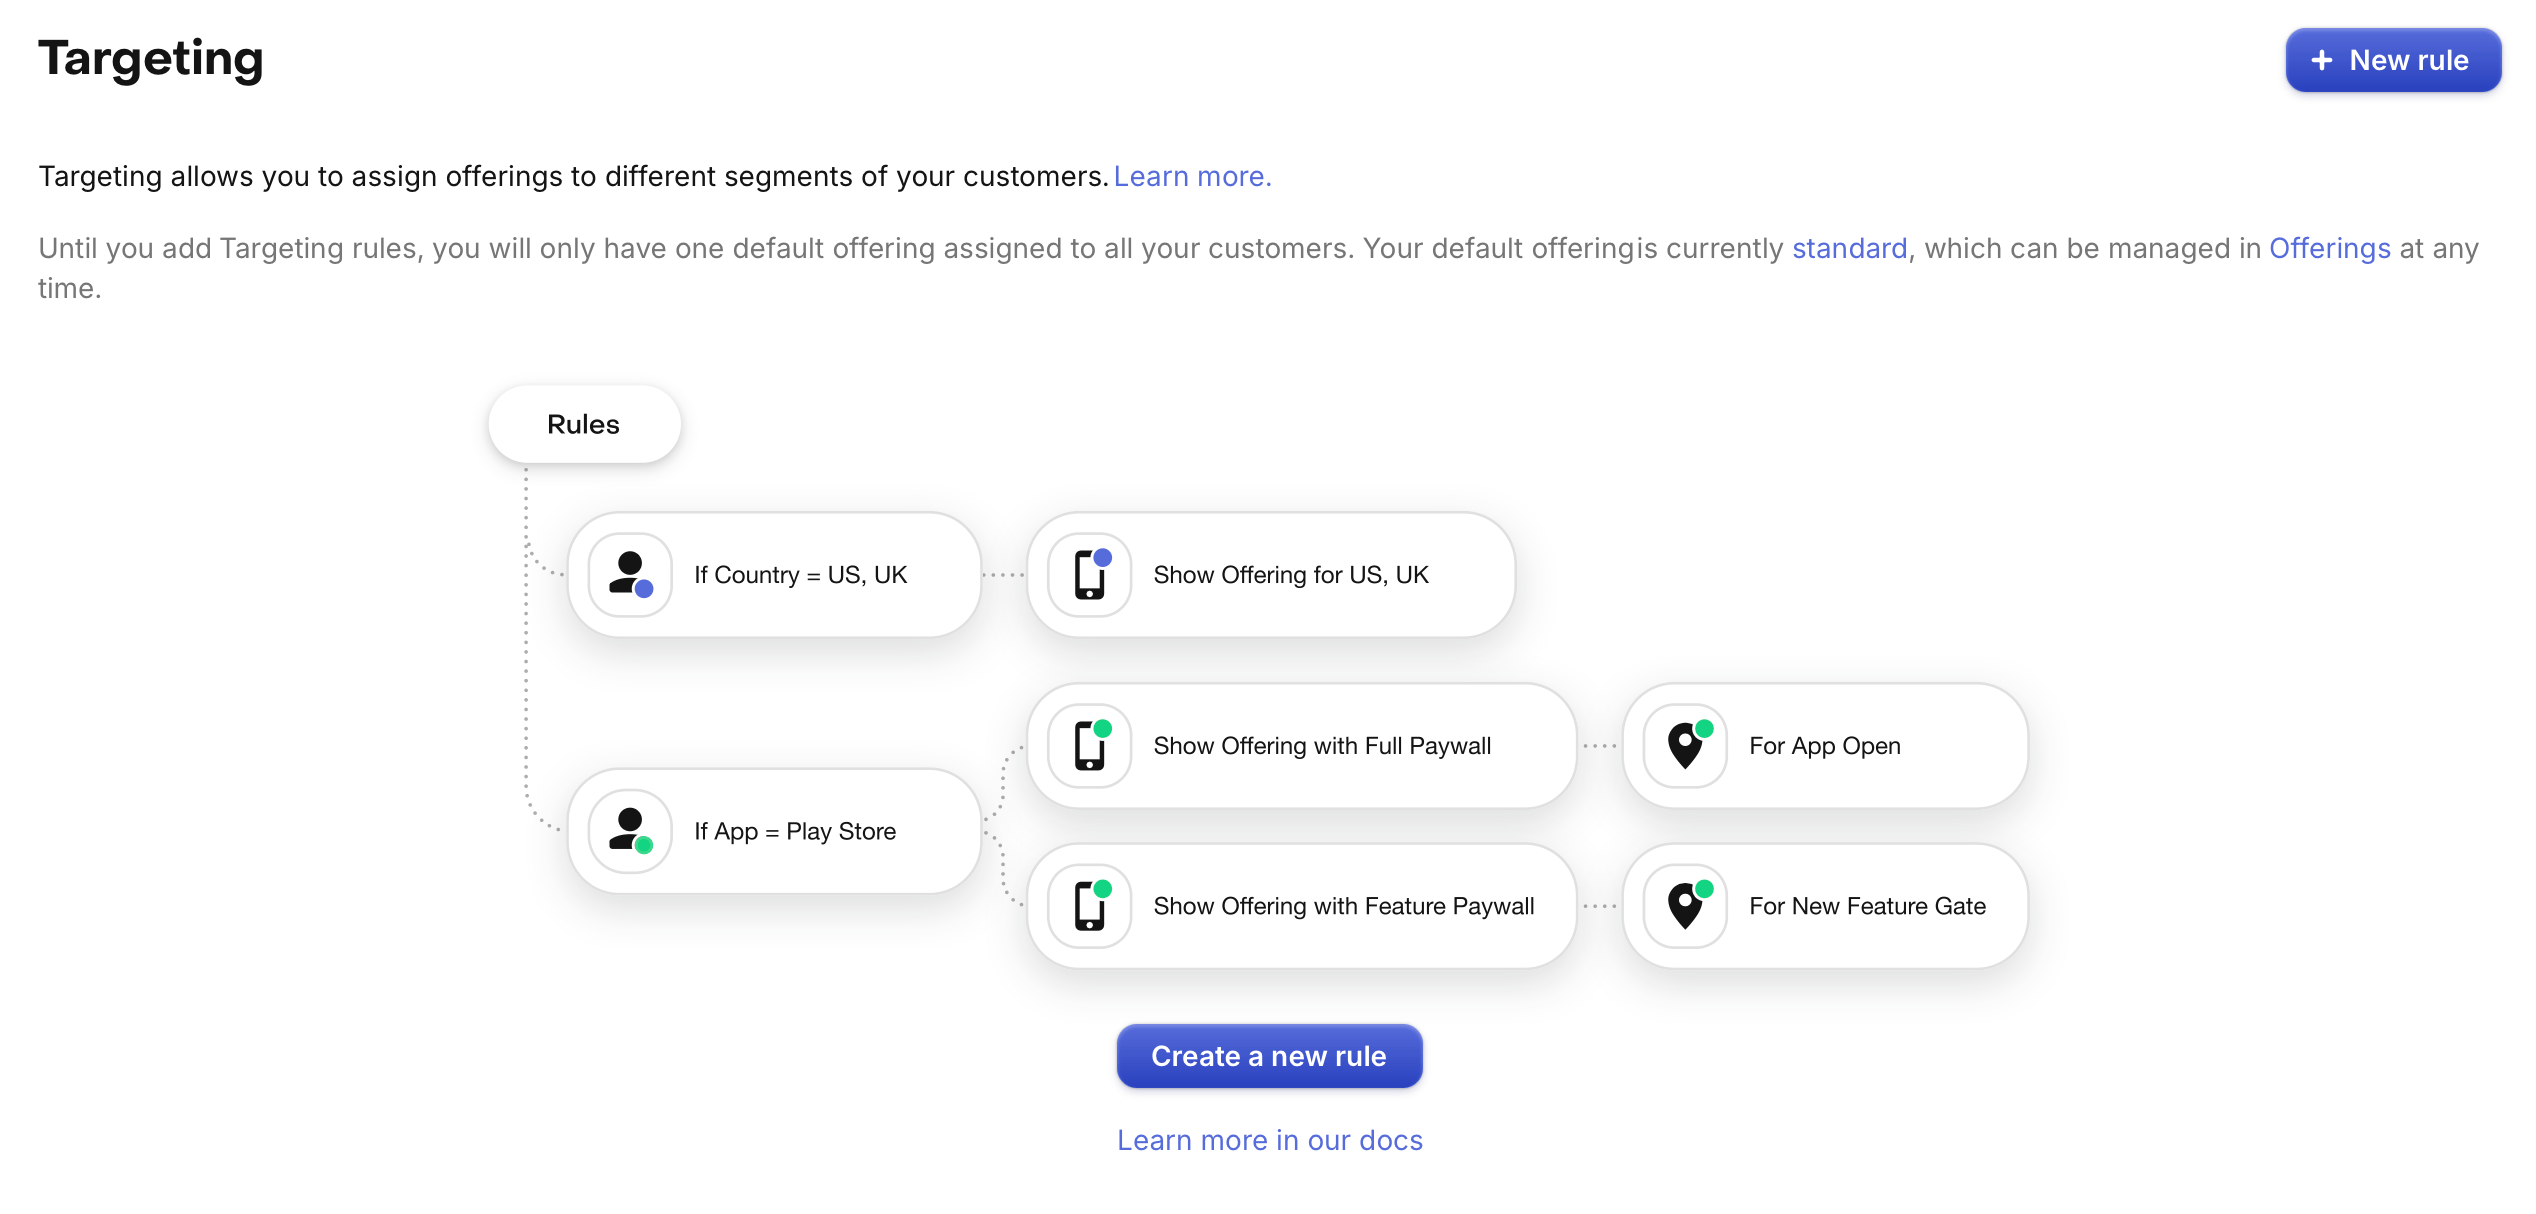This screenshot has height=1214, width=2536.
Task: Go to the Offerings link
Action: [x=2329, y=249]
